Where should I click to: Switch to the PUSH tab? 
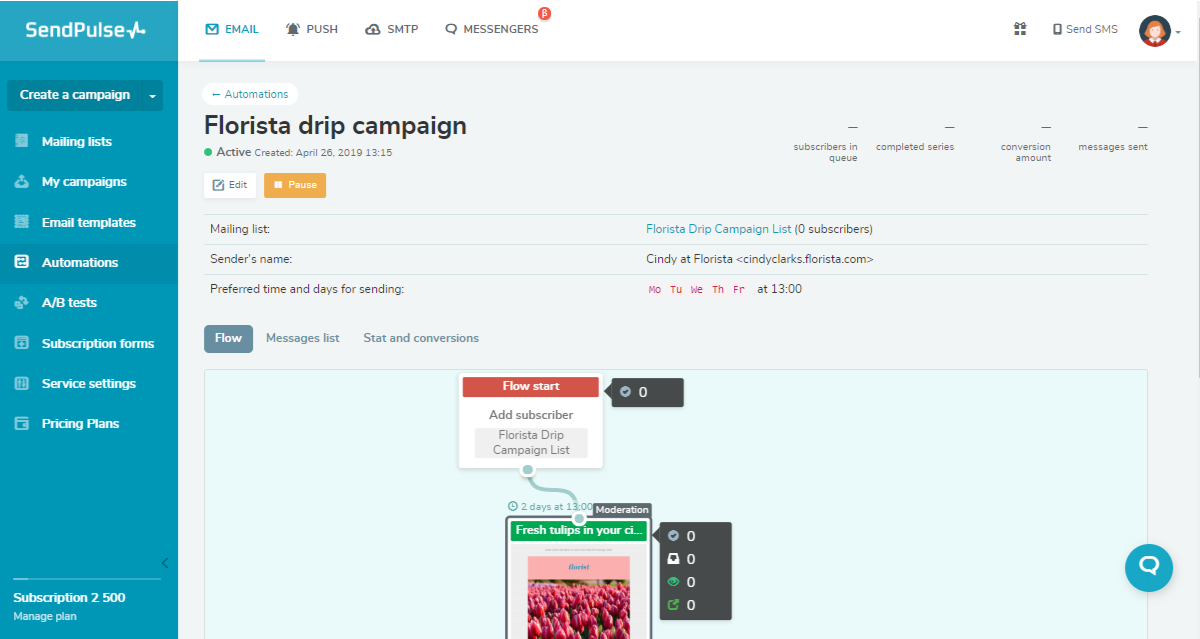[312, 29]
